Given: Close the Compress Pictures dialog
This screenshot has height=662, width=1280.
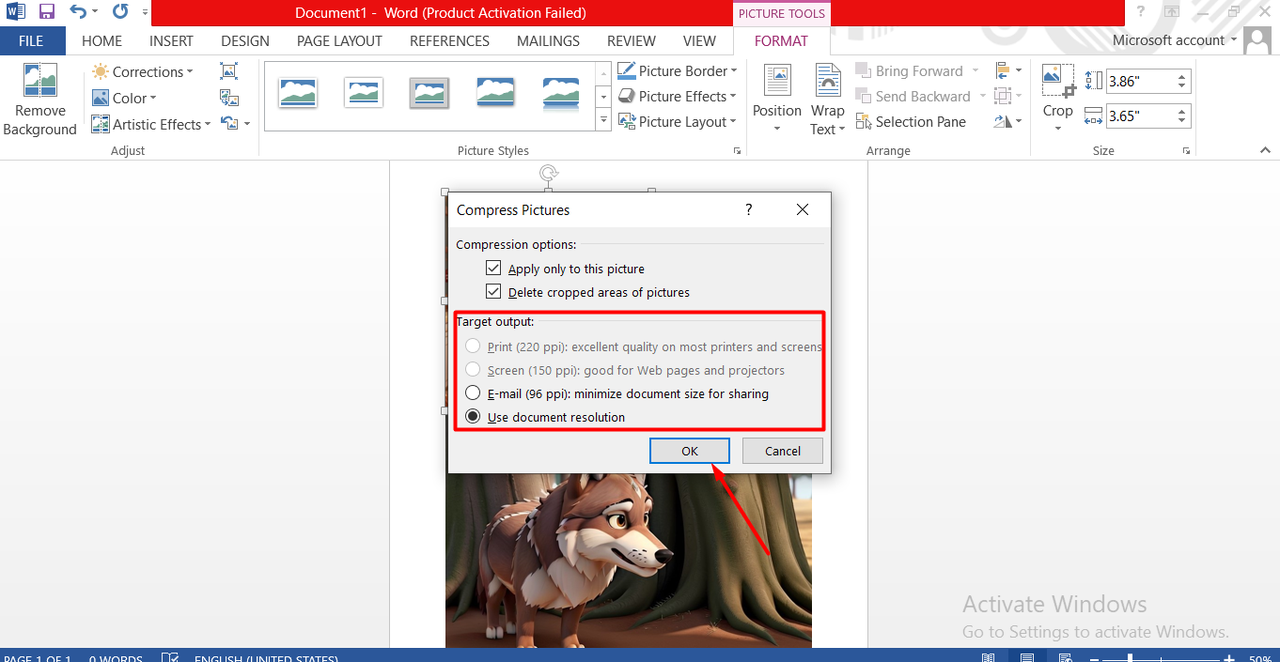Looking at the screenshot, I should (802, 210).
